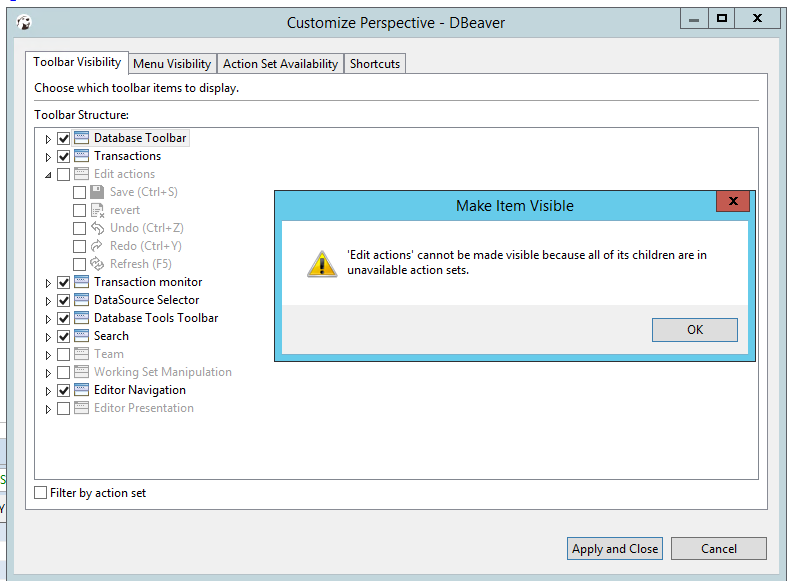Click the DataSource Selector row icon
787x581 pixels.
81,300
